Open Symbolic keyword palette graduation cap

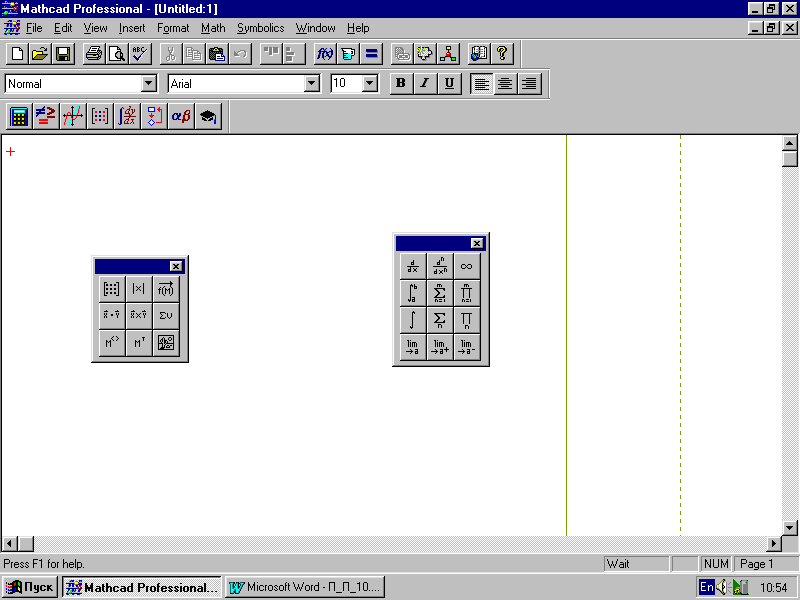click(x=208, y=116)
